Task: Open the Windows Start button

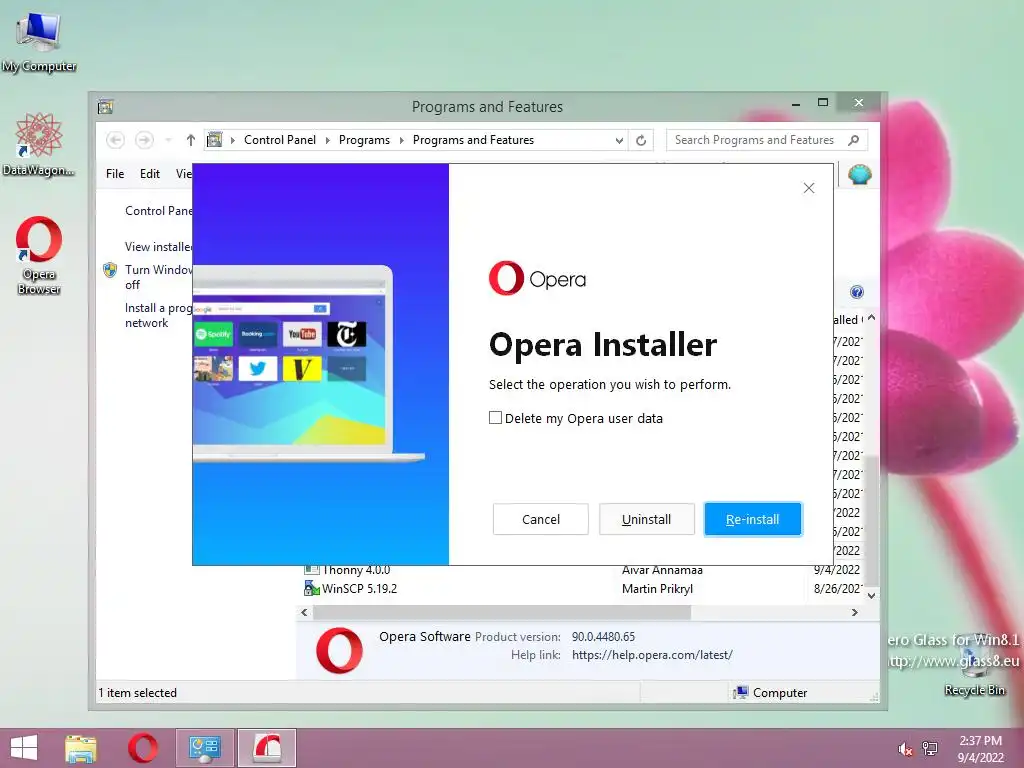Action: (x=24, y=748)
